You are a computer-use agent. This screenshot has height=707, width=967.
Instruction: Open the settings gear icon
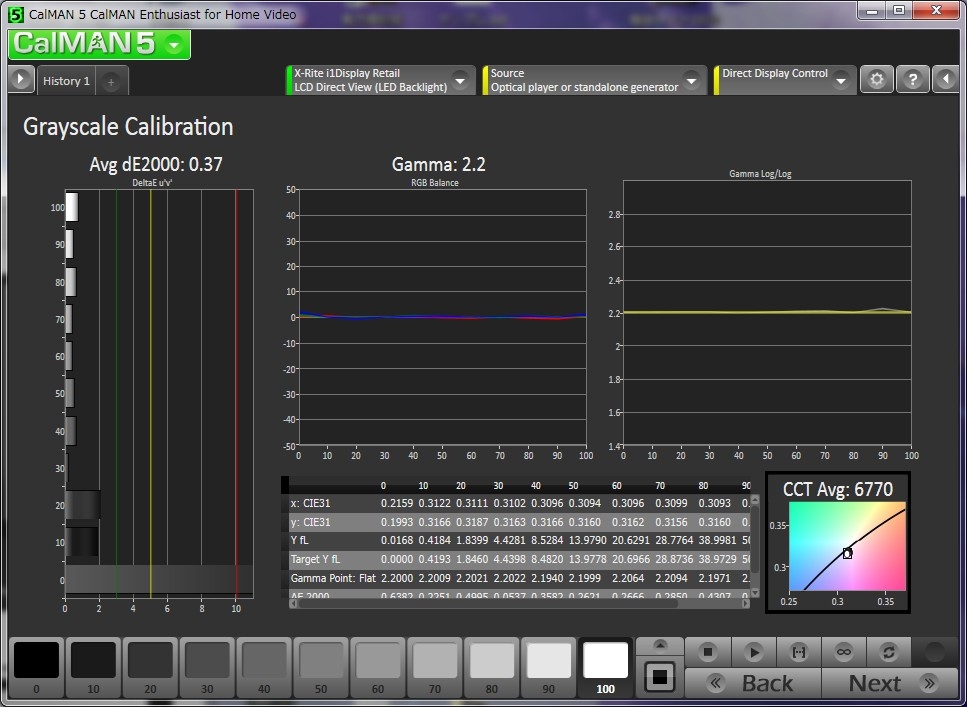click(877, 80)
